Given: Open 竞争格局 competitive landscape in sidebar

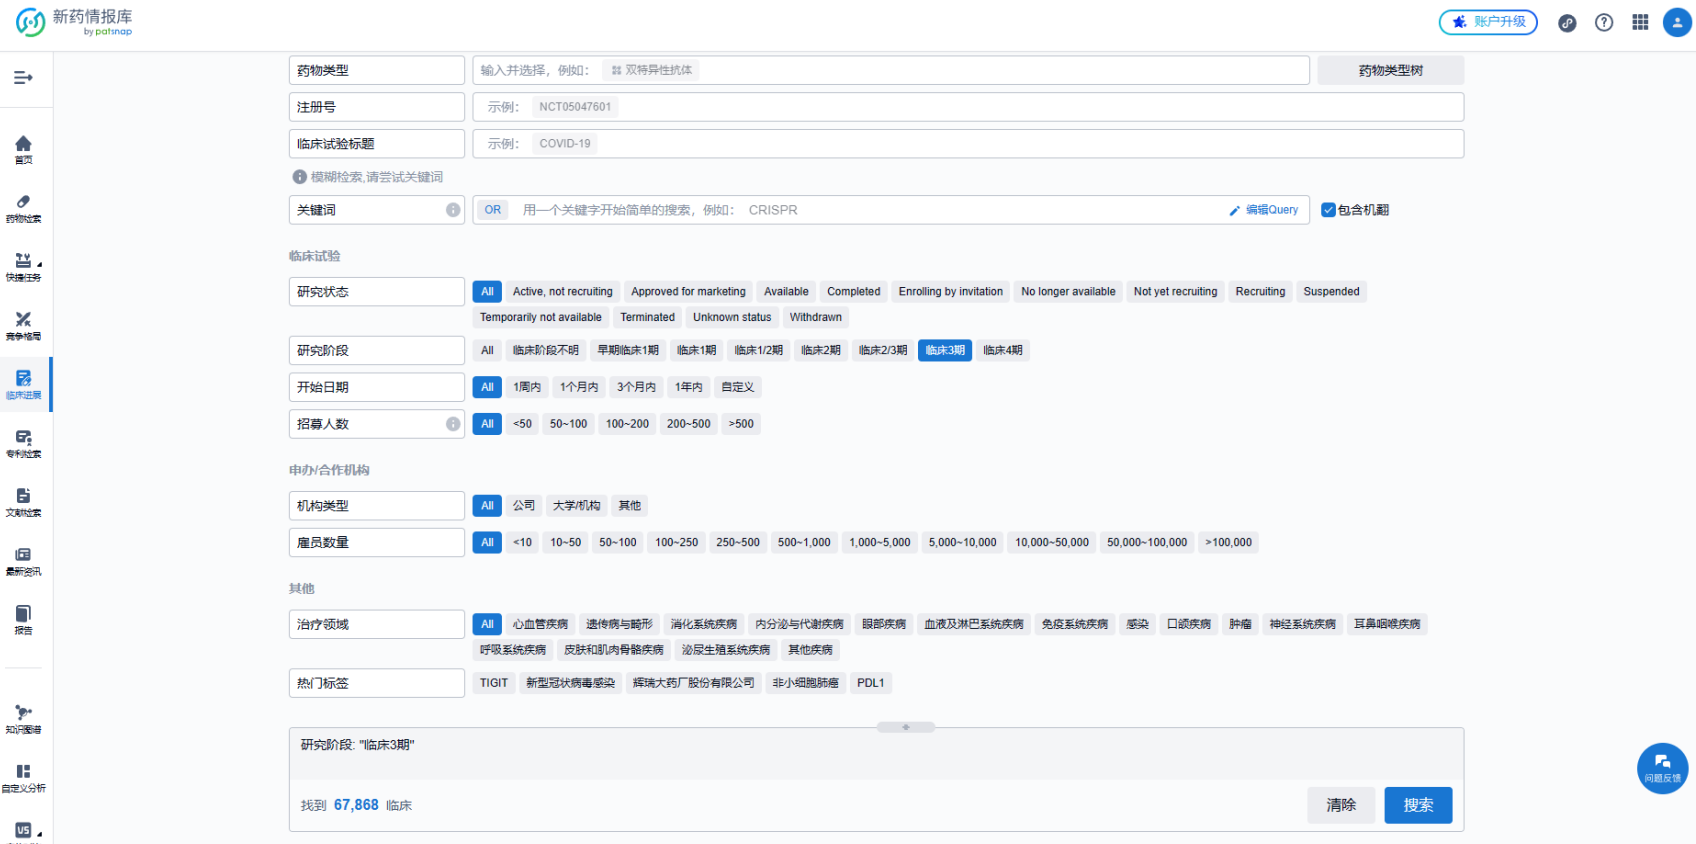Looking at the screenshot, I should click(x=23, y=325).
